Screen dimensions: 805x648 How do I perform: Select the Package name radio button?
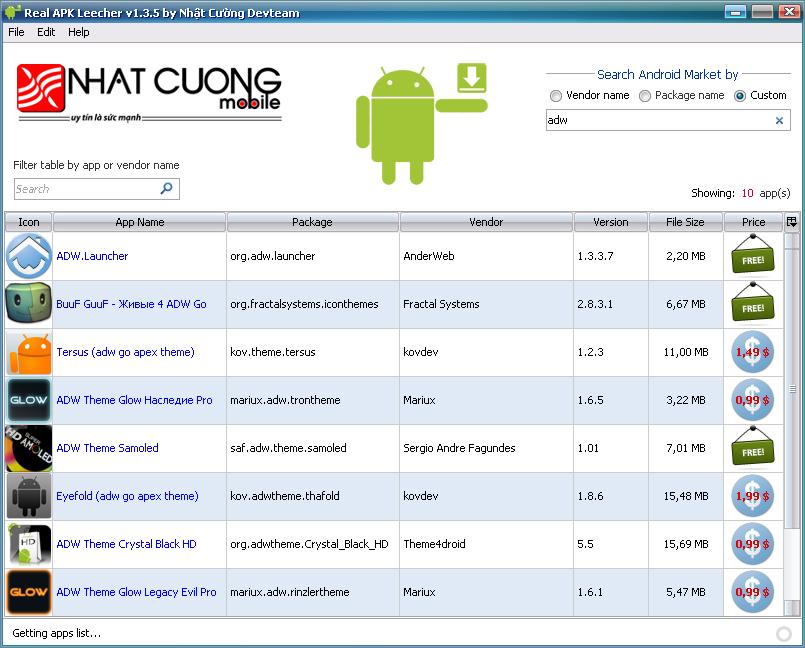tap(645, 96)
